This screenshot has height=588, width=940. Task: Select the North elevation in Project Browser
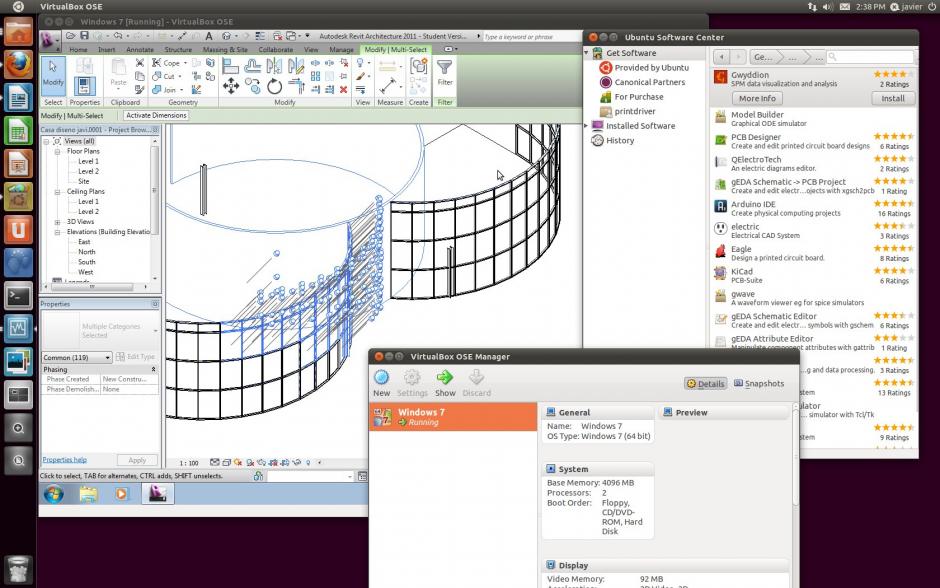(86, 252)
